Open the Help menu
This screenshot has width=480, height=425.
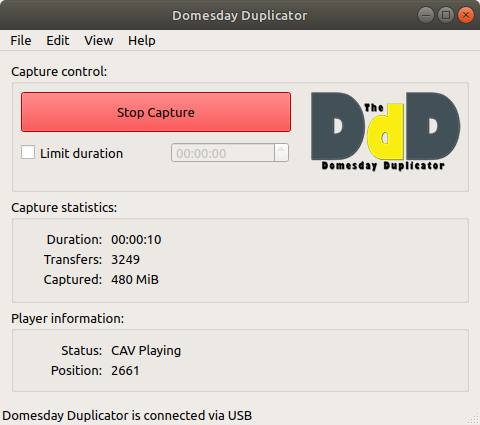[x=142, y=41]
